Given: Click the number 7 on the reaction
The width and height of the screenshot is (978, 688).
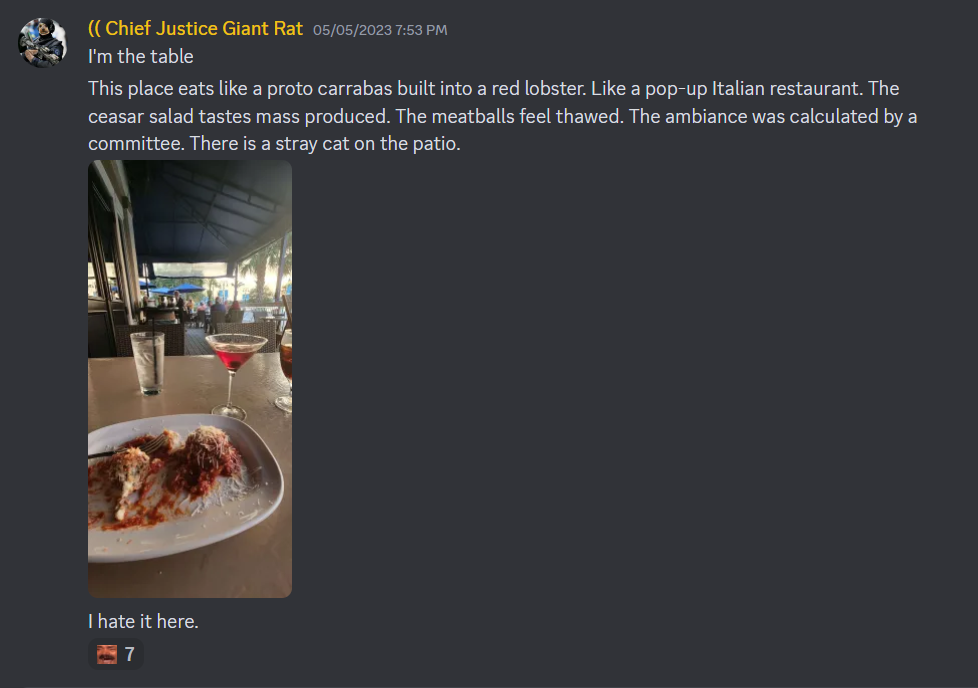Looking at the screenshot, I should (130, 654).
